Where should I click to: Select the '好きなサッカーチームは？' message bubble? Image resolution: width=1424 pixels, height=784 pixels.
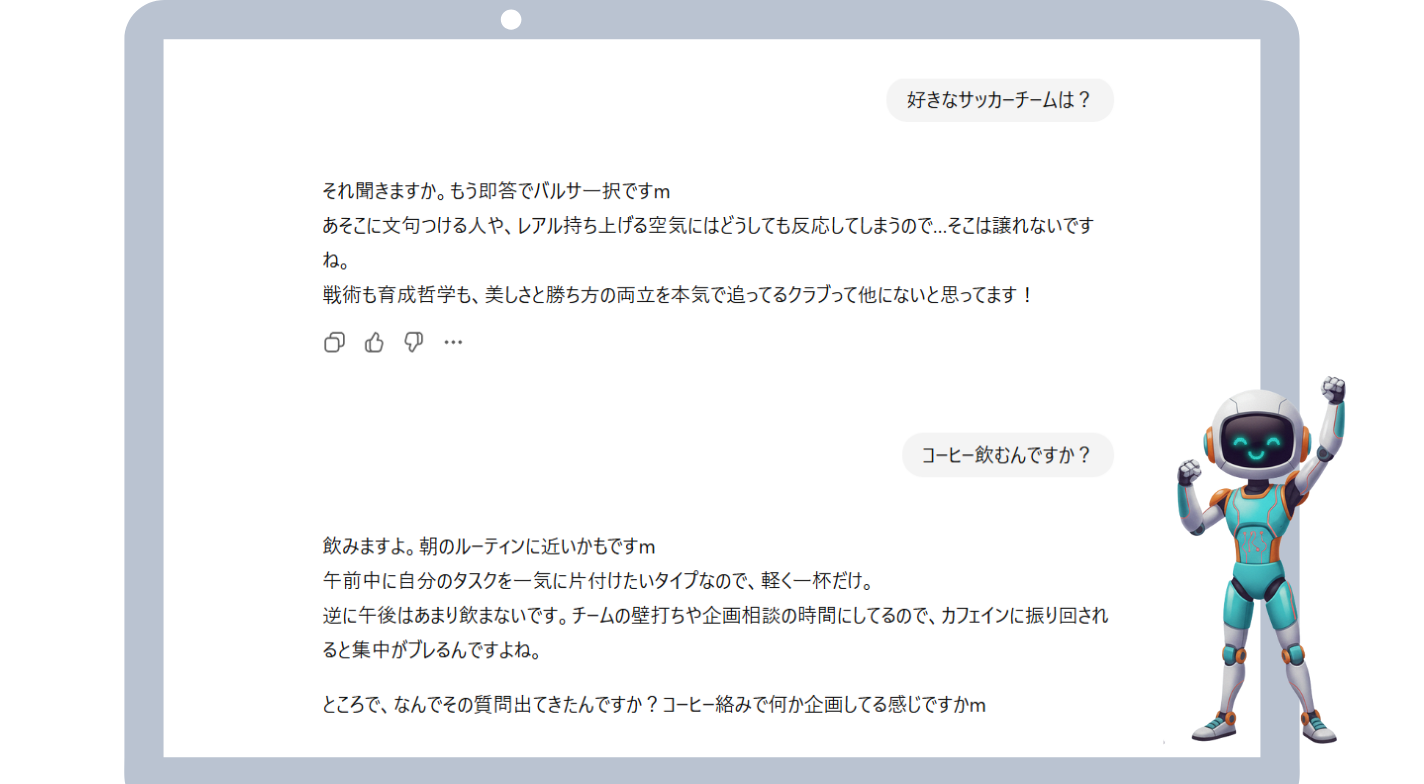pos(999,100)
